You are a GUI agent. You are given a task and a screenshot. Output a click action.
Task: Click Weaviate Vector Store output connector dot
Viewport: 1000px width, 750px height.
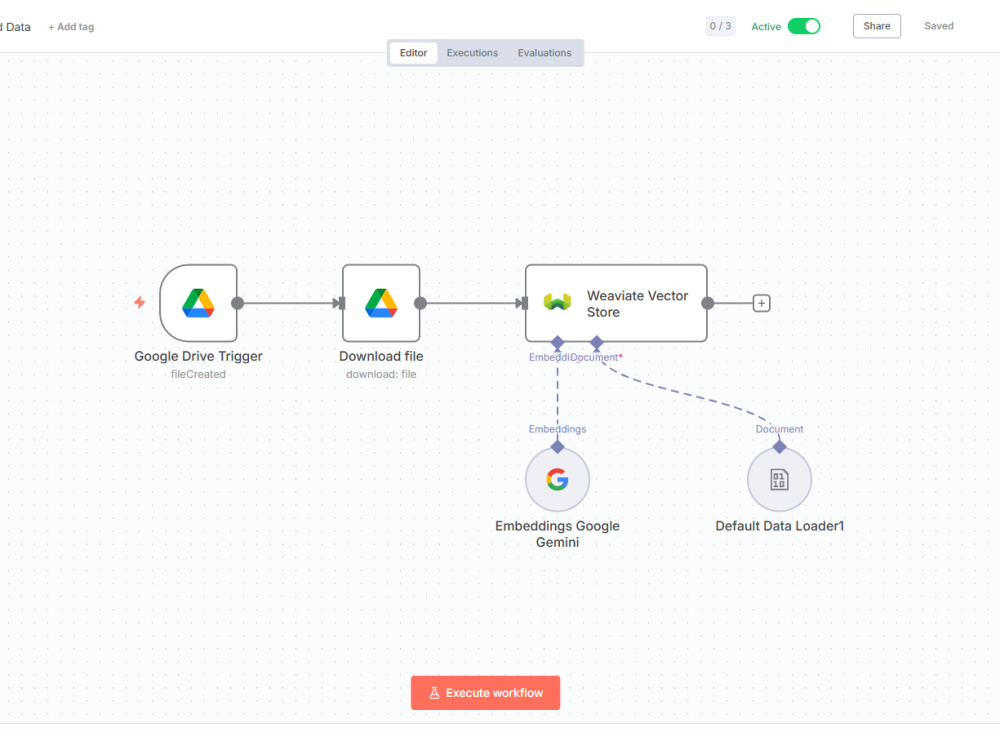click(708, 303)
